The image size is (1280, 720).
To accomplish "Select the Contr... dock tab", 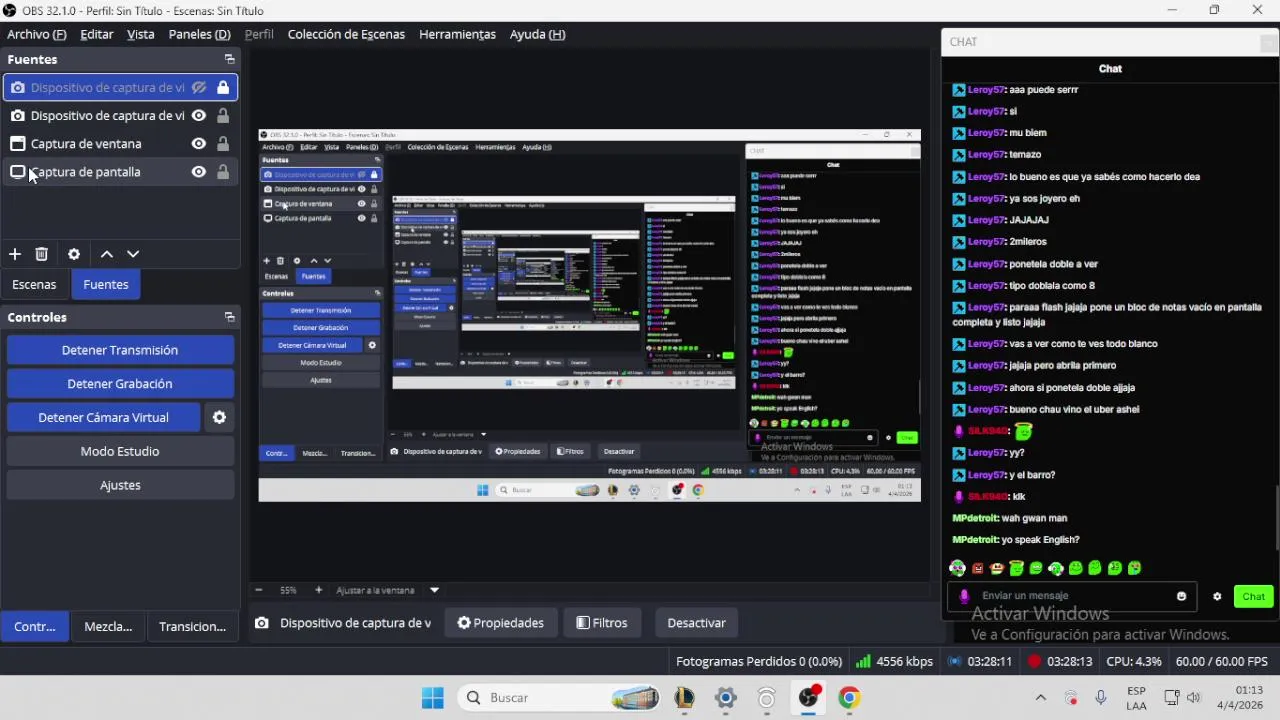I will [35, 626].
